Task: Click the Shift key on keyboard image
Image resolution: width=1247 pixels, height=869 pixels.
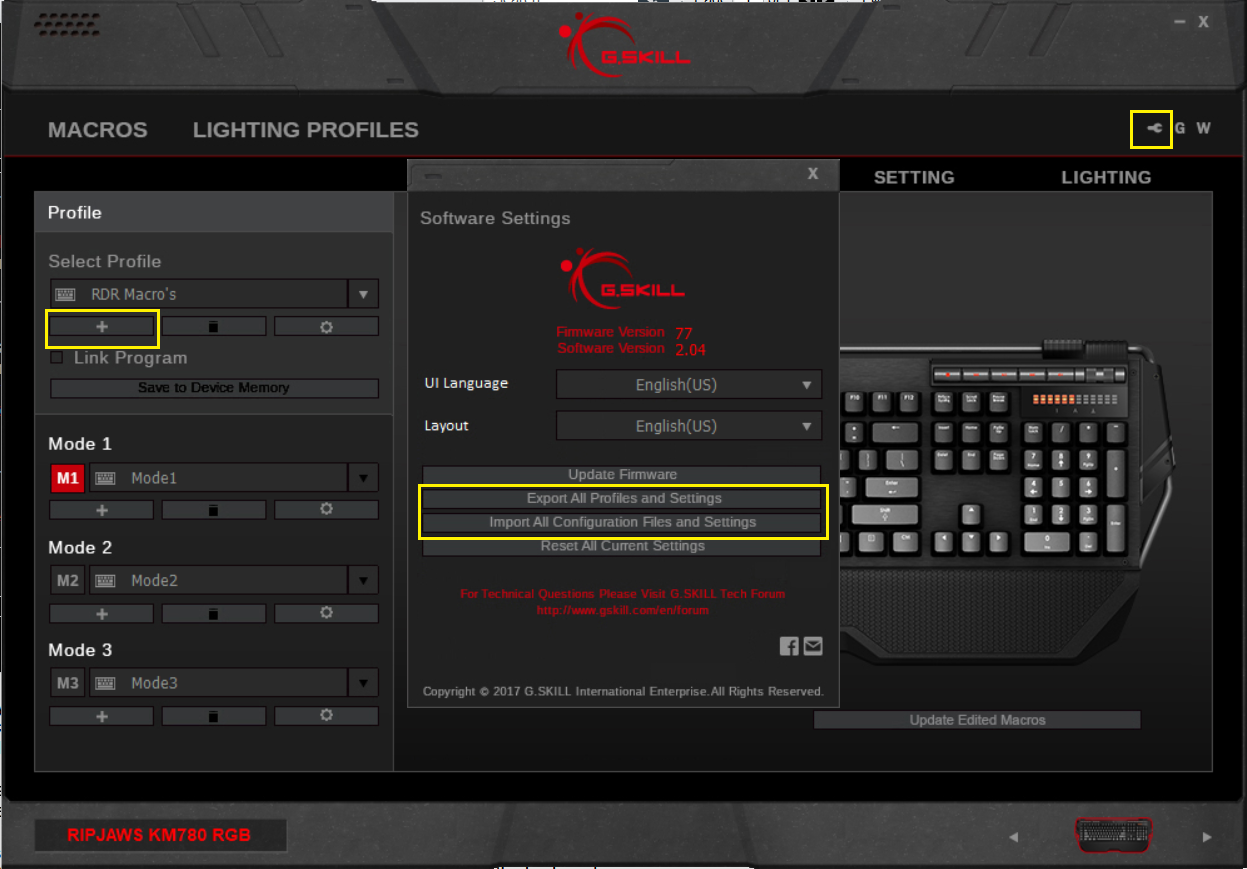Action: click(x=884, y=514)
